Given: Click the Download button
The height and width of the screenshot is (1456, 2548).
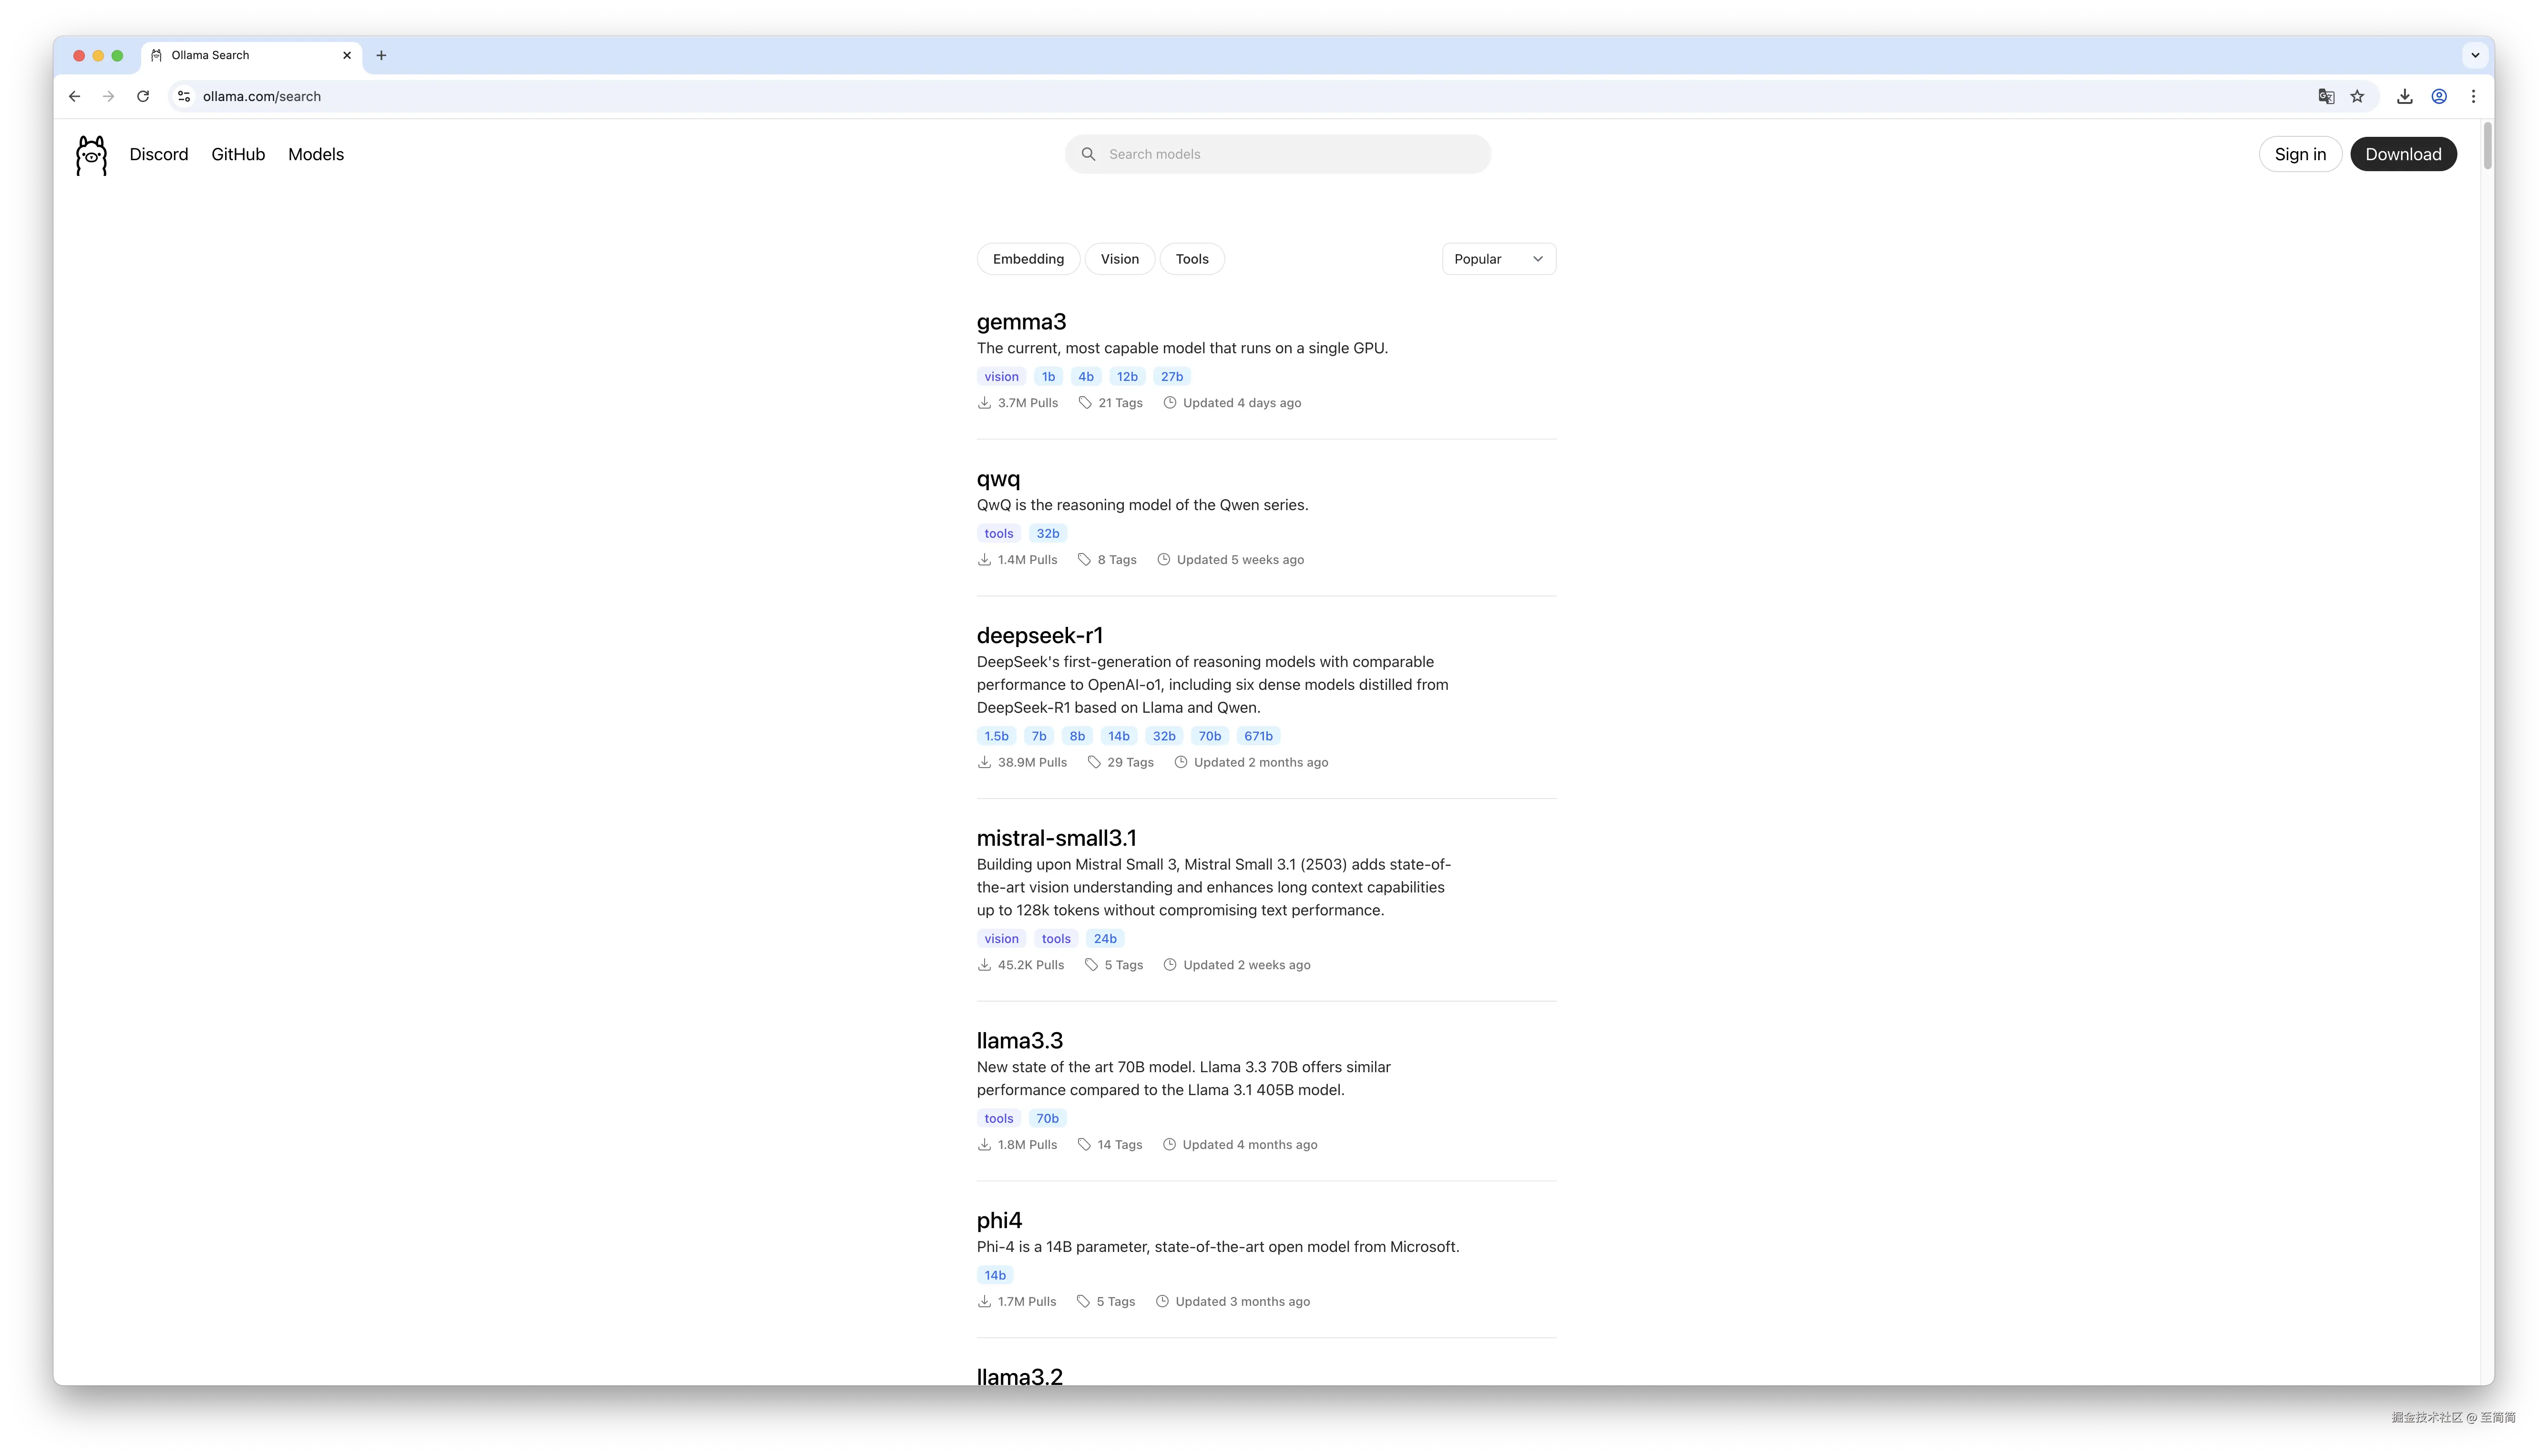Looking at the screenshot, I should tap(2402, 154).
